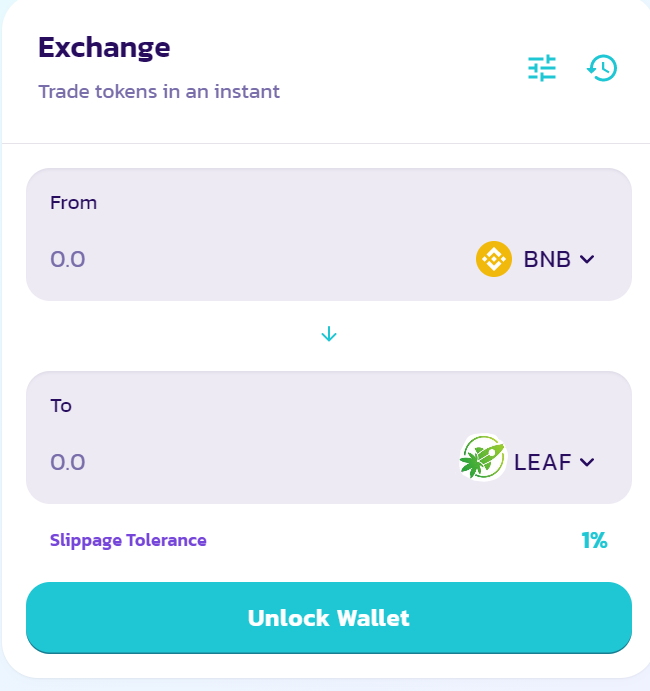Click the LEAF rocket token logo
The width and height of the screenshot is (650, 691).
[x=483, y=457]
